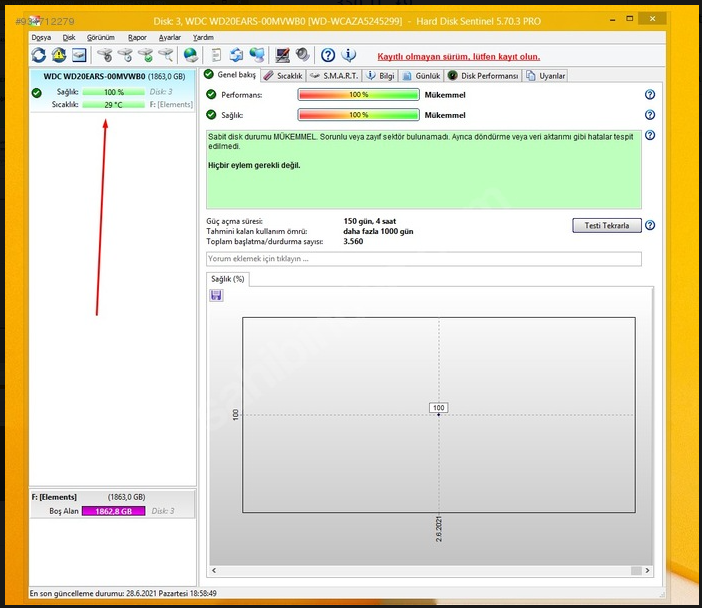Click the comment field Yorum eklemek için tıklayın
This screenshot has height=608, width=702.
pyautogui.click(x=424, y=259)
